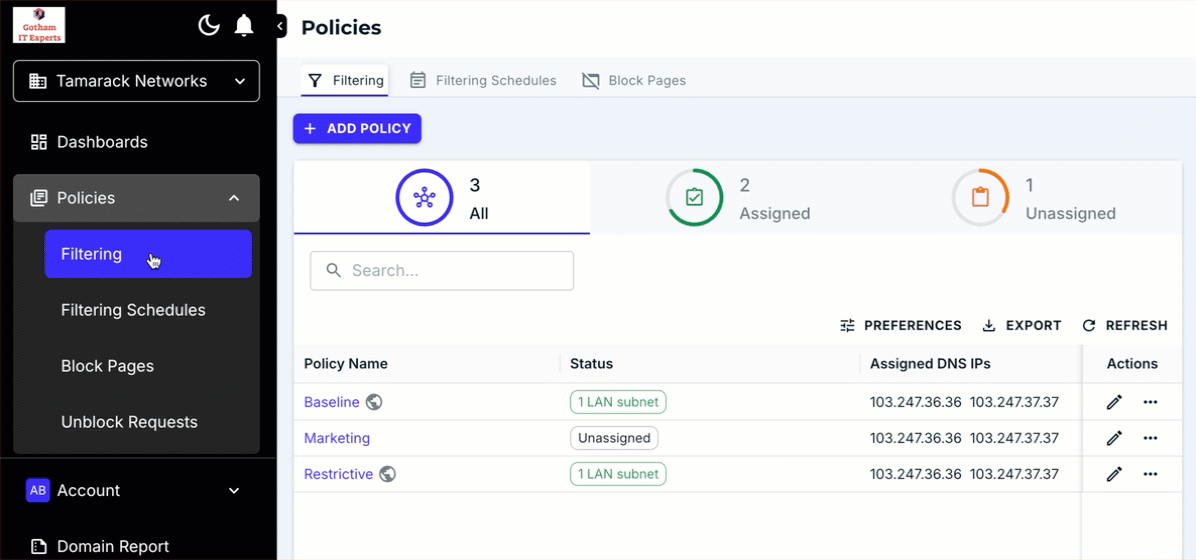Open the Tamarack Networks organization dropdown
Image resolution: width=1196 pixels, height=560 pixels.
point(137,81)
